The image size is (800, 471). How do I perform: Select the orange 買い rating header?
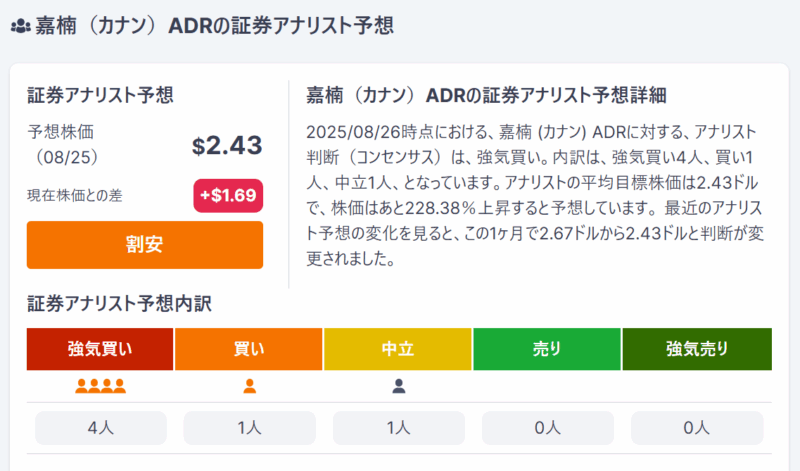tap(249, 349)
